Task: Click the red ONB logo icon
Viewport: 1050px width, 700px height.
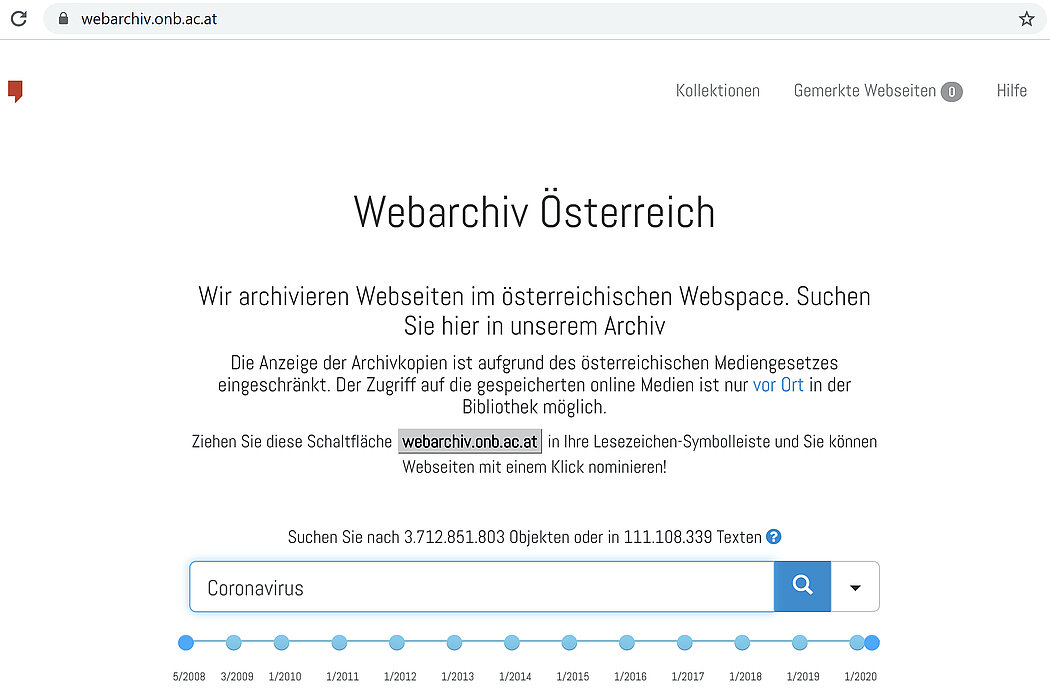Action: coord(15,91)
